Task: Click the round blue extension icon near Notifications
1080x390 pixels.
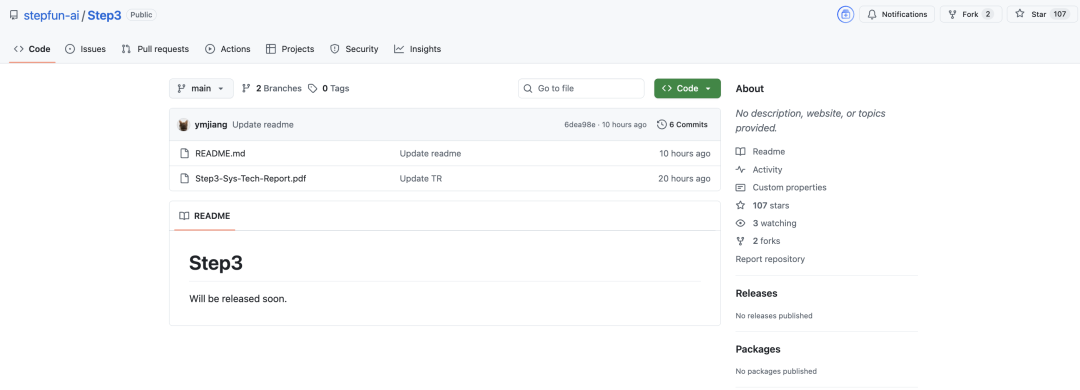Action: coord(845,14)
